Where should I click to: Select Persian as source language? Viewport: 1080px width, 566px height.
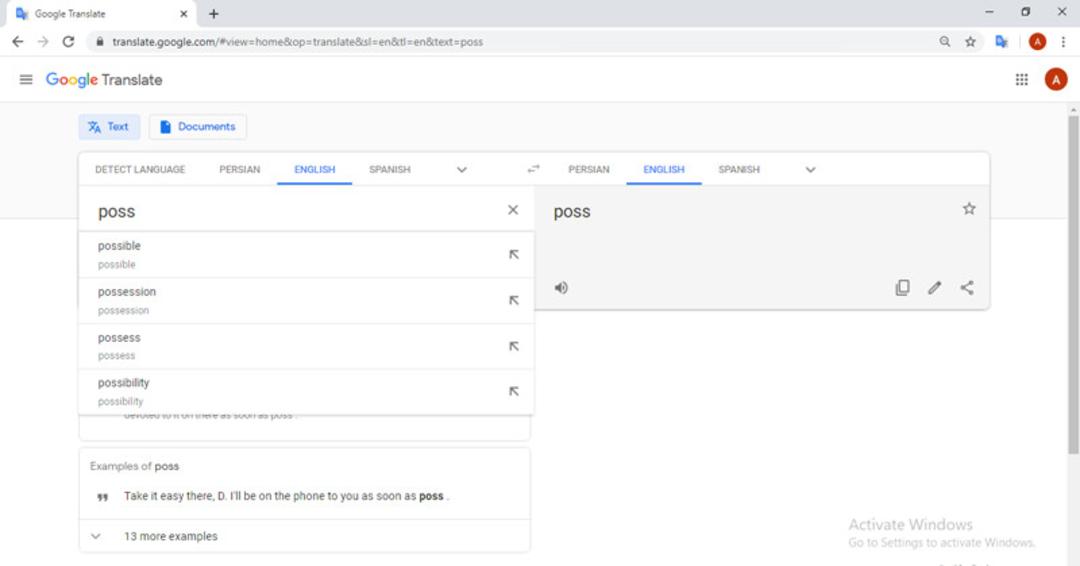point(240,169)
